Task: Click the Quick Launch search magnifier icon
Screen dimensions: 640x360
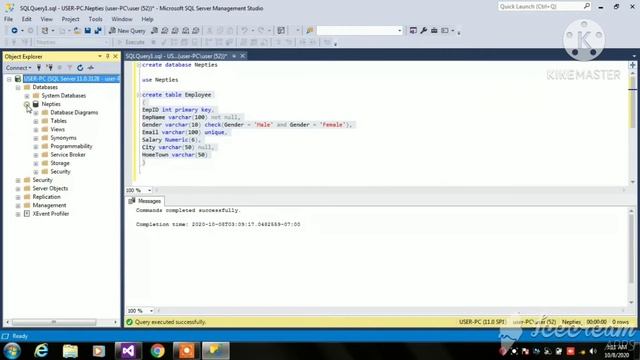Action: tap(587, 6)
